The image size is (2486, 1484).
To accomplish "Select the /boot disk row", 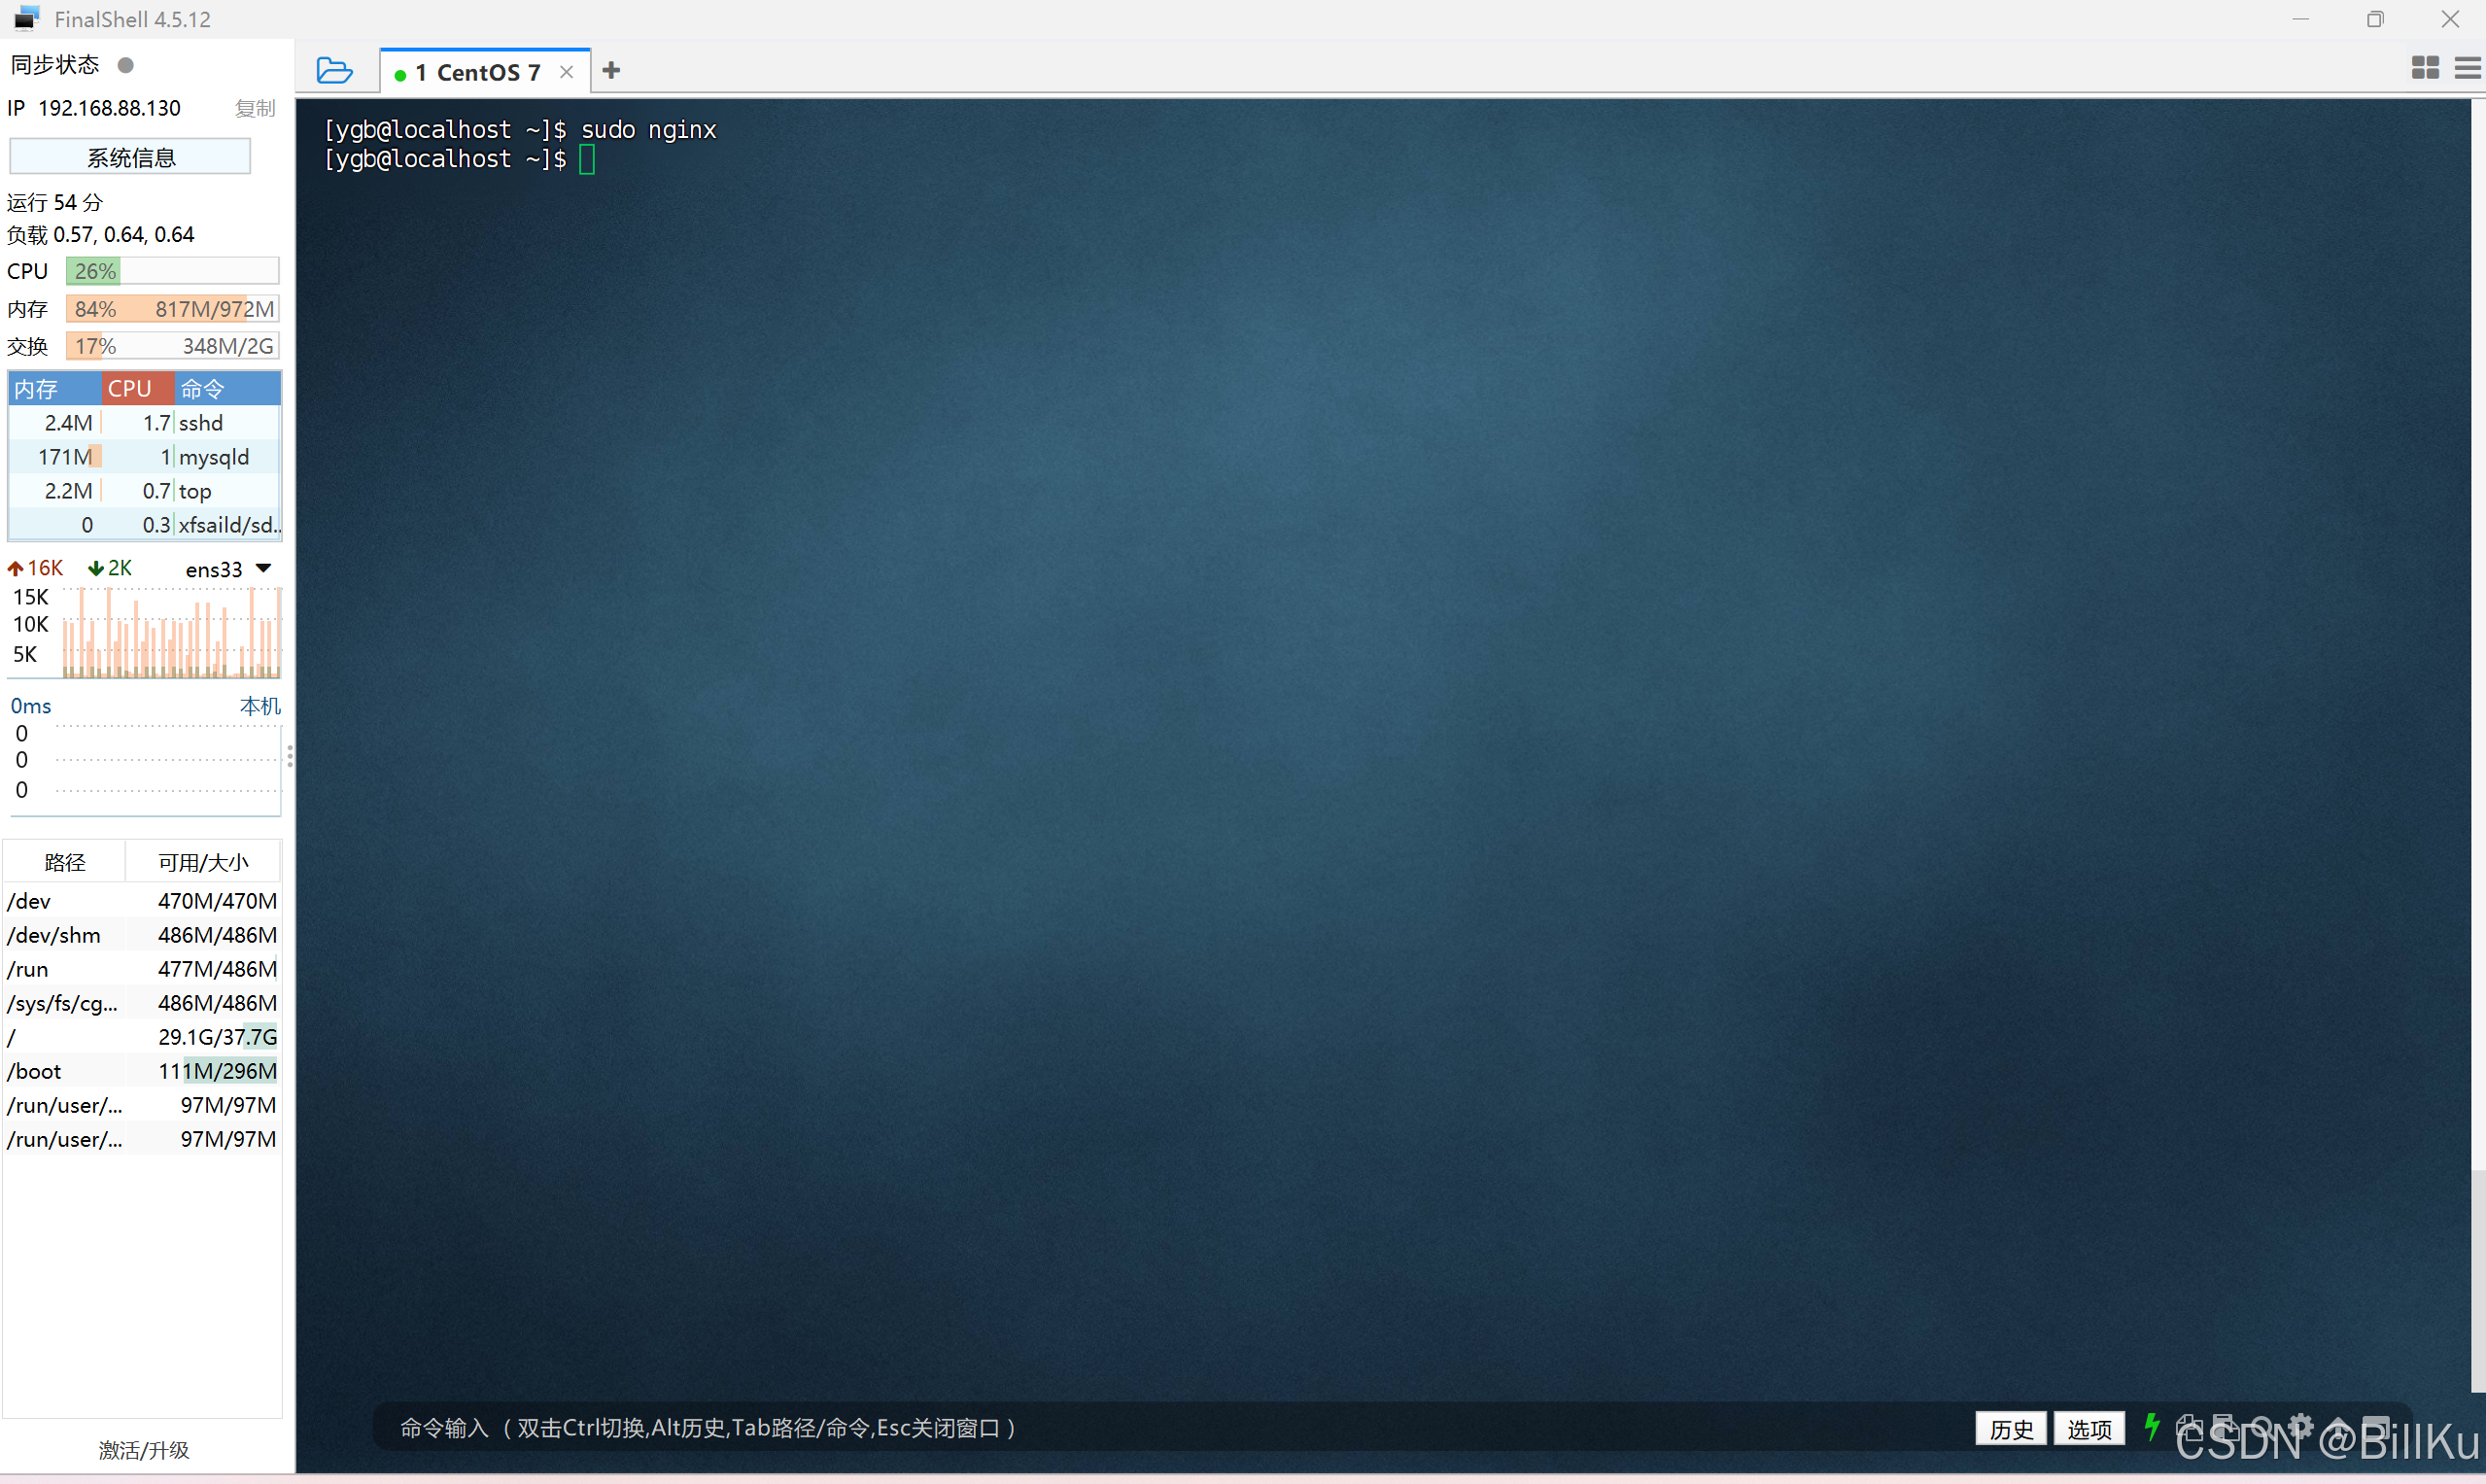I will coord(142,1071).
